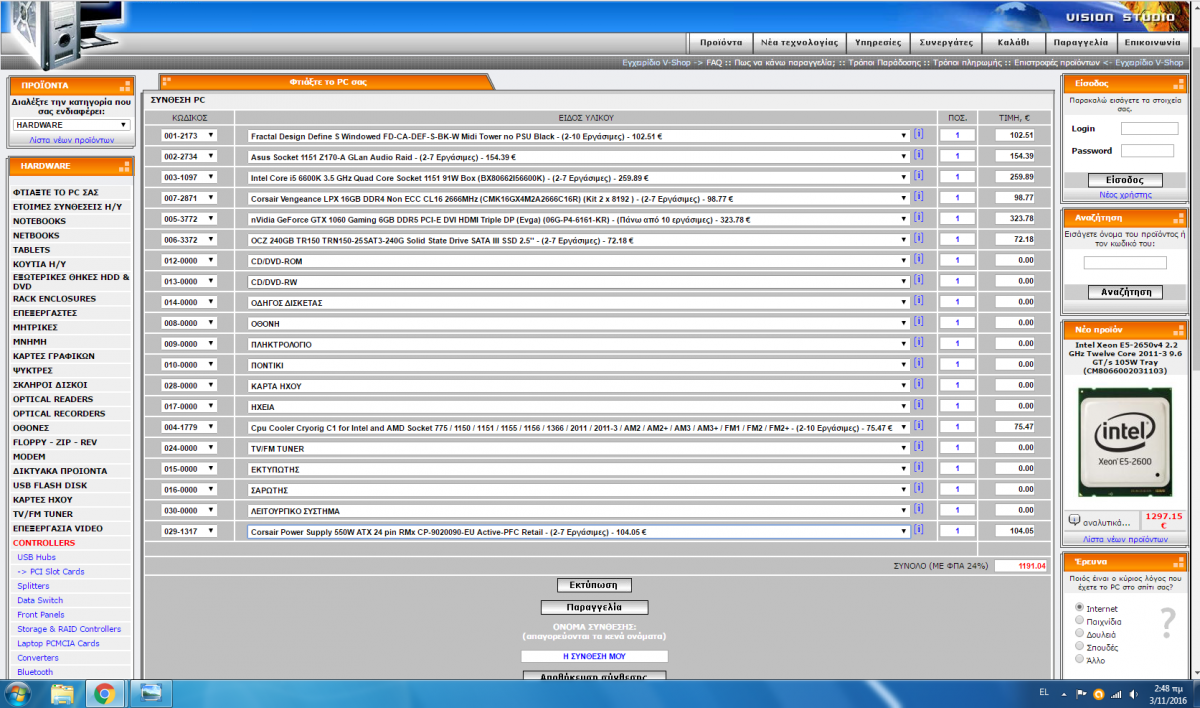This screenshot has width=1200, height=708.
Task: Open the FAQ link in the top bar
Action: point(714,62)
